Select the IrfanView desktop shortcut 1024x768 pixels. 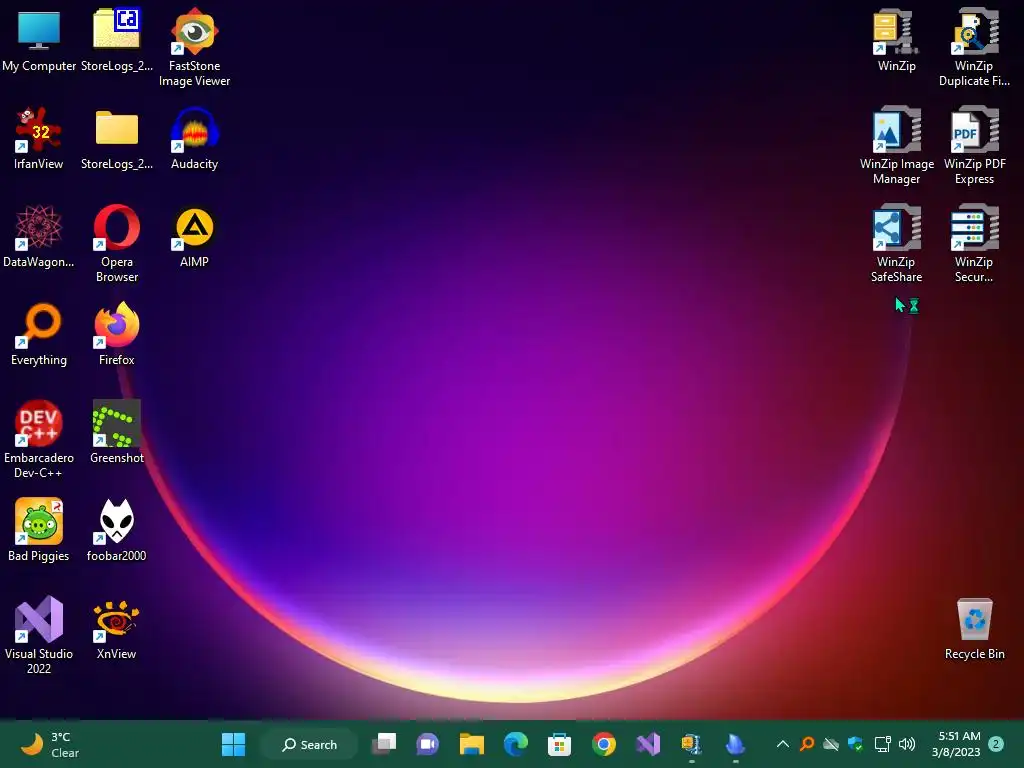(39, 138)
